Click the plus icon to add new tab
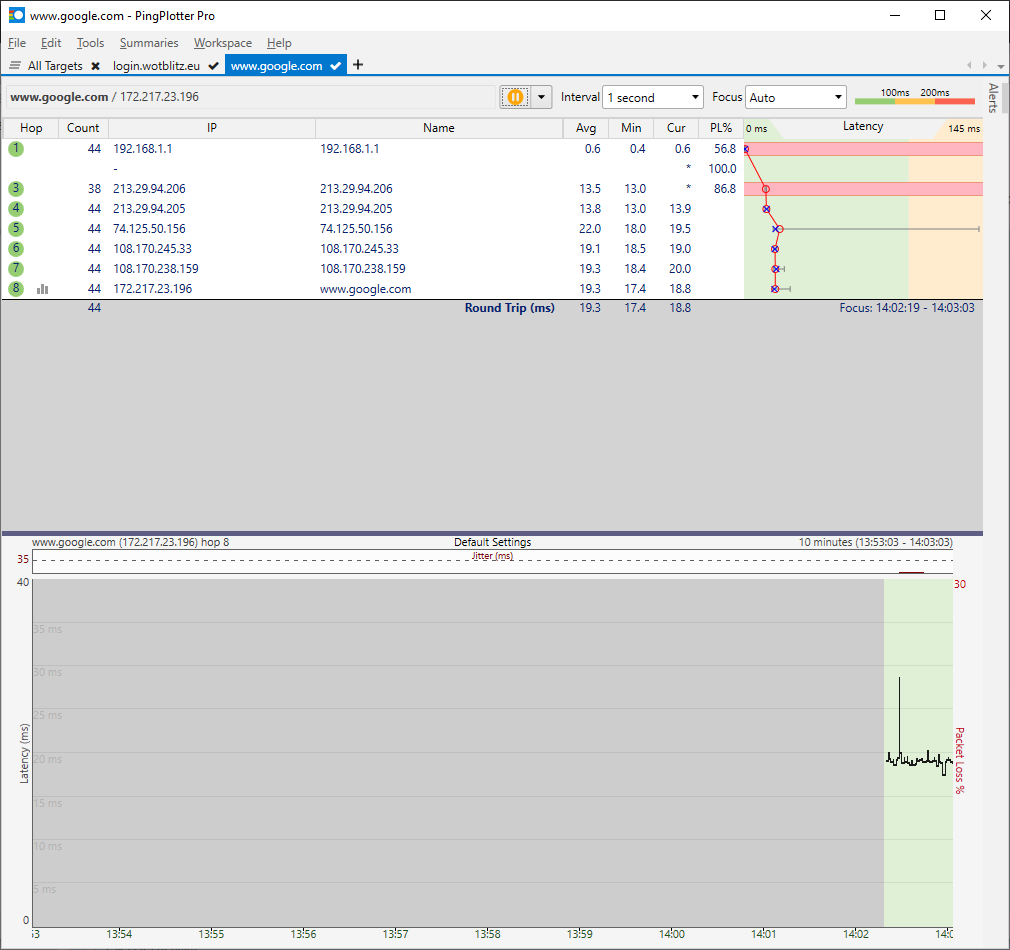The width and height of the screenshot is (1010, 950). 358,65
